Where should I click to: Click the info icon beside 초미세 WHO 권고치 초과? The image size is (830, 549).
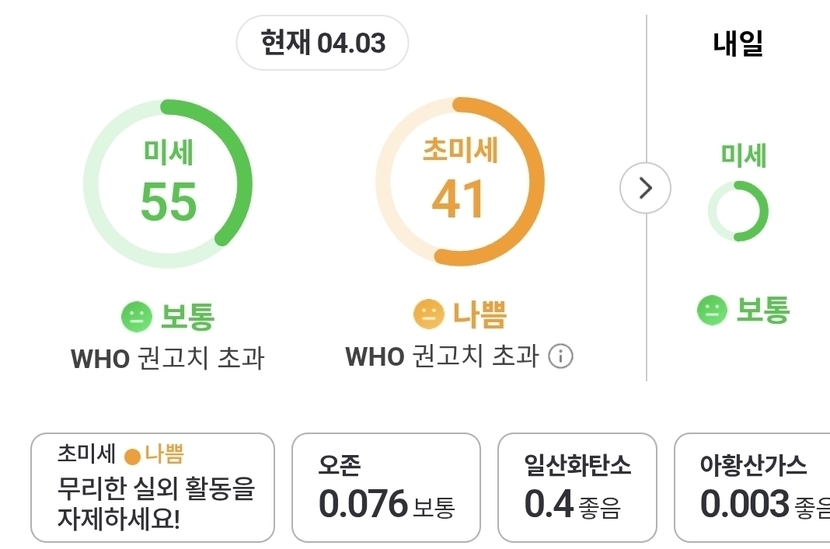coord(561,356)
